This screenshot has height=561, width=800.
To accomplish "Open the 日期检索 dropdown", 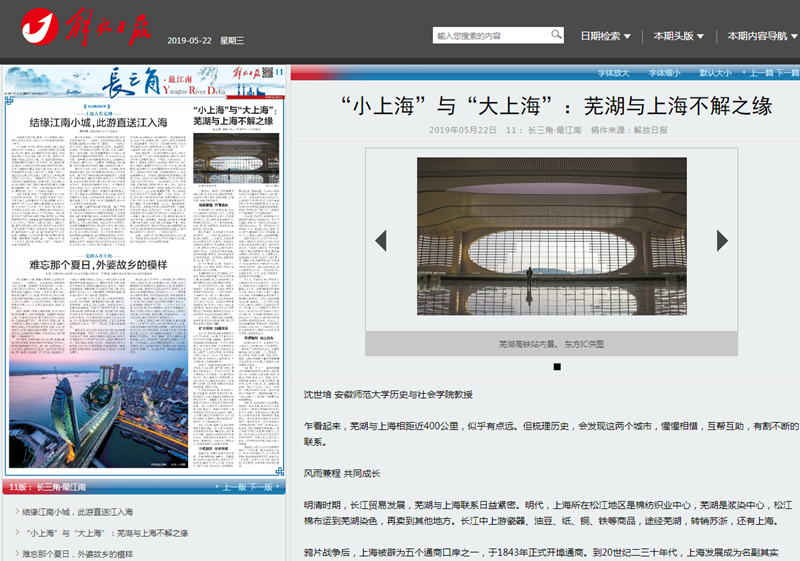I will tap(605, 36).
